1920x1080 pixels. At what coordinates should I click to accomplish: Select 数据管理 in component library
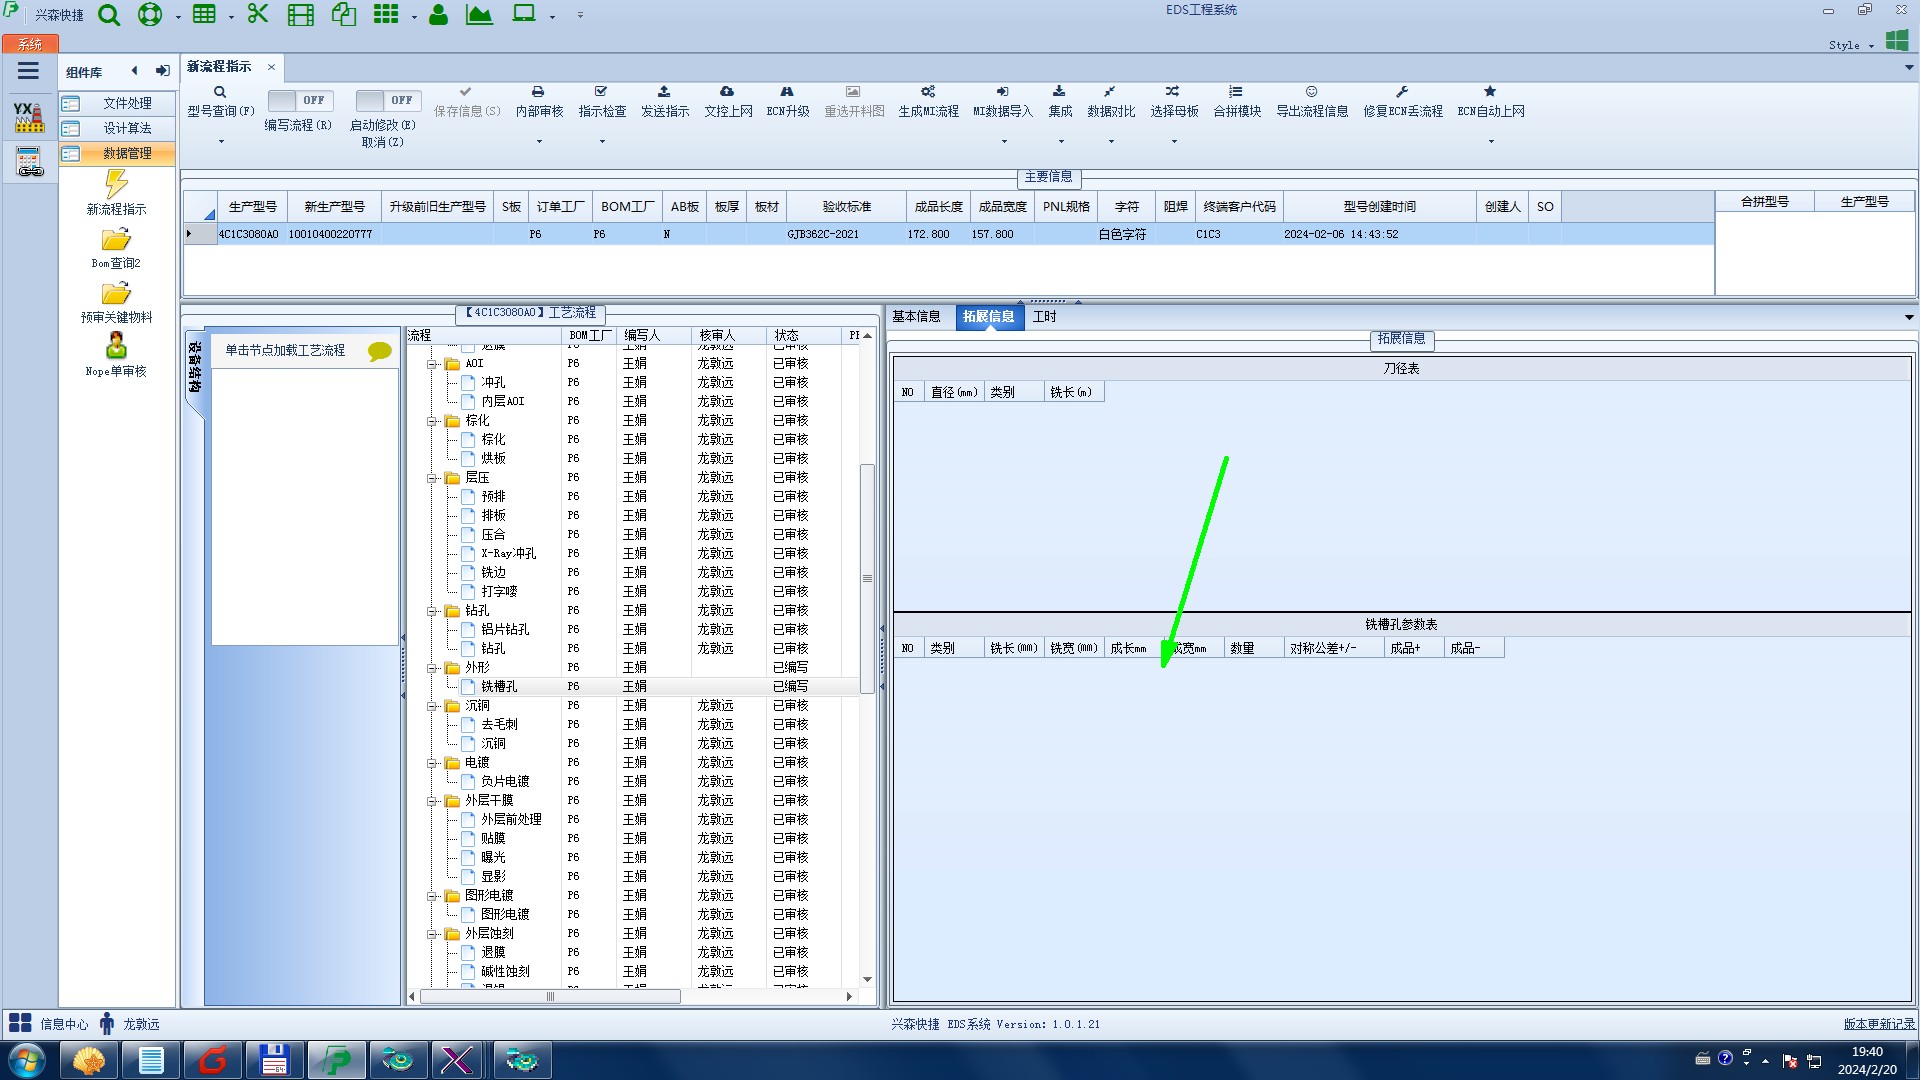point(117,153)
